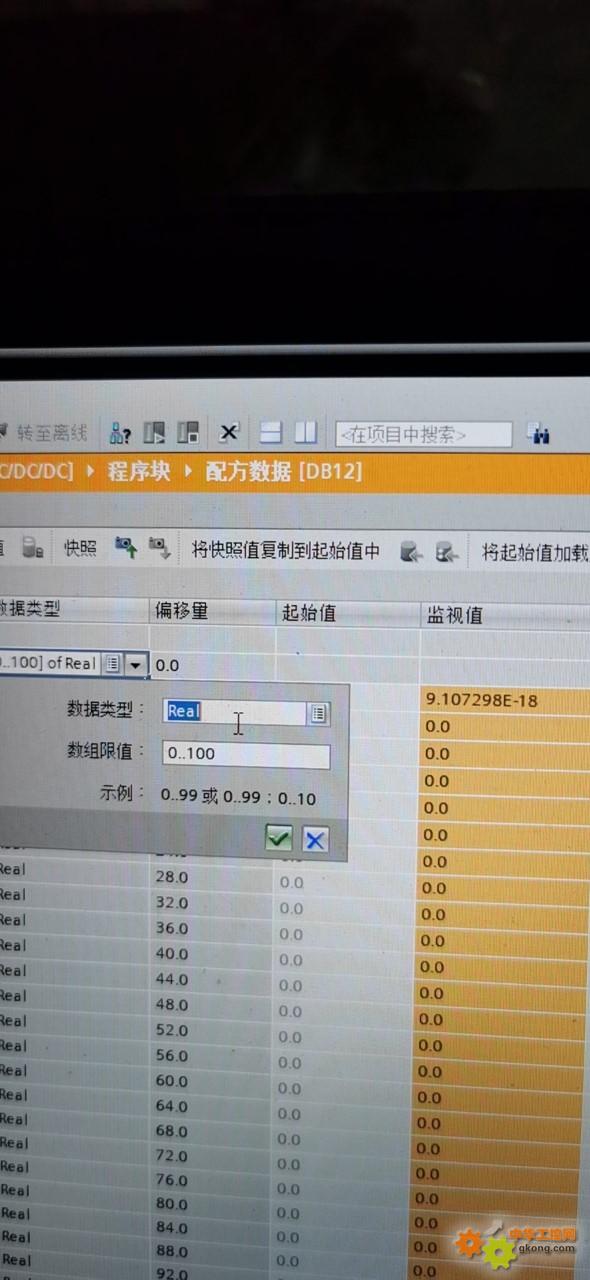This screenshot has width=590, height=1280.
Task: Click the load start values icon before 将起始值加载
Action: tap(445, 551)
